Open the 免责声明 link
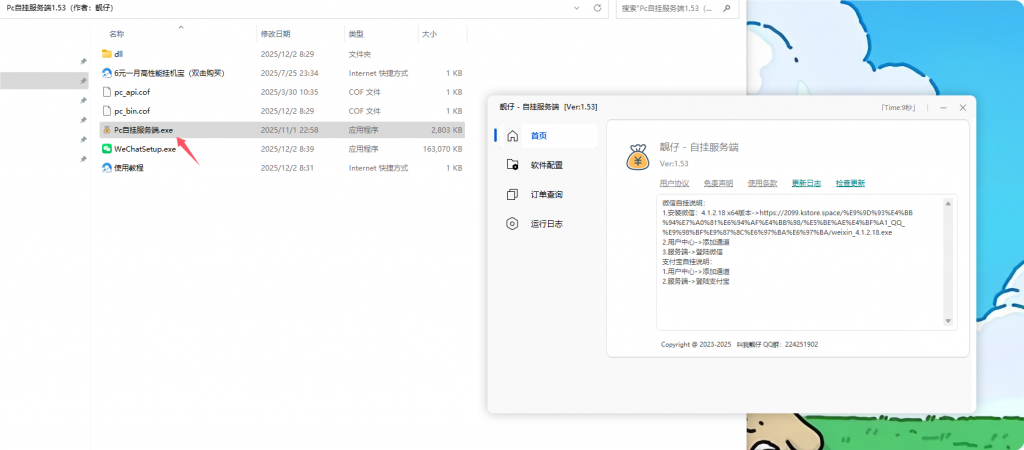This screenshot has height=450, width=1024. [718, 184]
